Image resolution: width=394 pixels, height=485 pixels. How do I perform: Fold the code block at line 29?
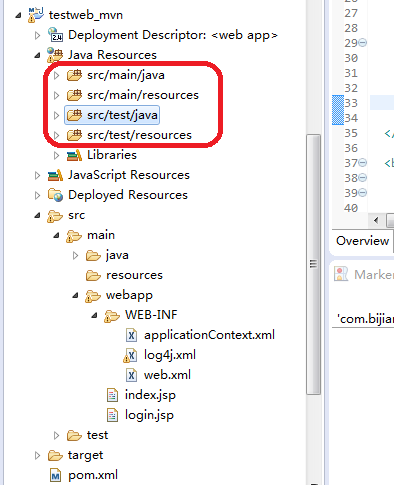(x=363, y=43)
